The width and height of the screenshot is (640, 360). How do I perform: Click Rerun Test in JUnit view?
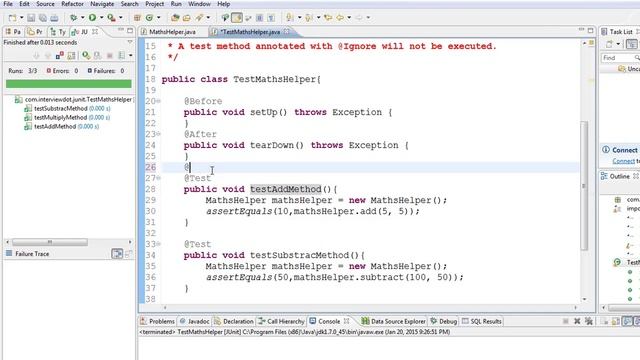click(86, 55)
